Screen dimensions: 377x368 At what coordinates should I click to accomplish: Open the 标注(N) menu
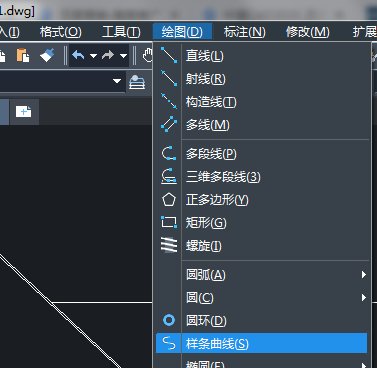pyautogui.click(x=245, y=32)
